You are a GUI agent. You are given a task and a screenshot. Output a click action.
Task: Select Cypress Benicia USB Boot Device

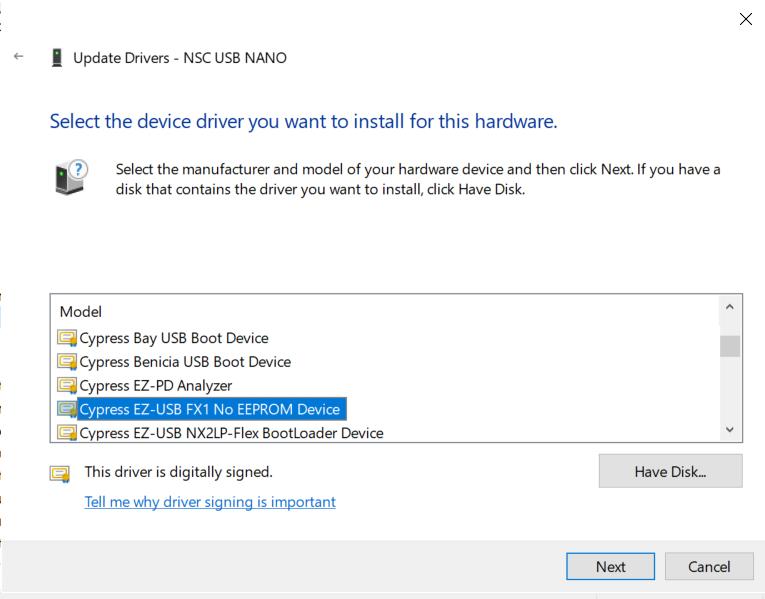coord(185,362)
